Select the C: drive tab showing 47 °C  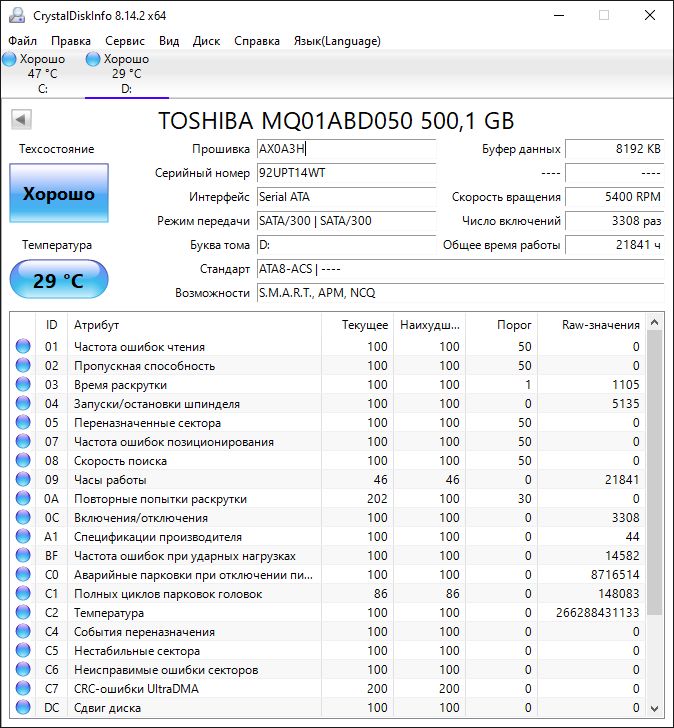tap(42, 74)
